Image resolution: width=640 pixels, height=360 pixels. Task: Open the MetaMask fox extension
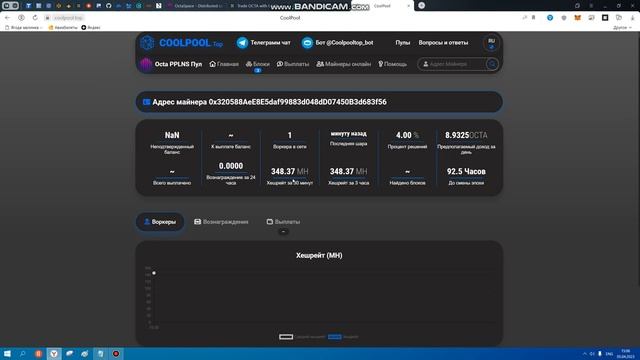click(577, 18)
